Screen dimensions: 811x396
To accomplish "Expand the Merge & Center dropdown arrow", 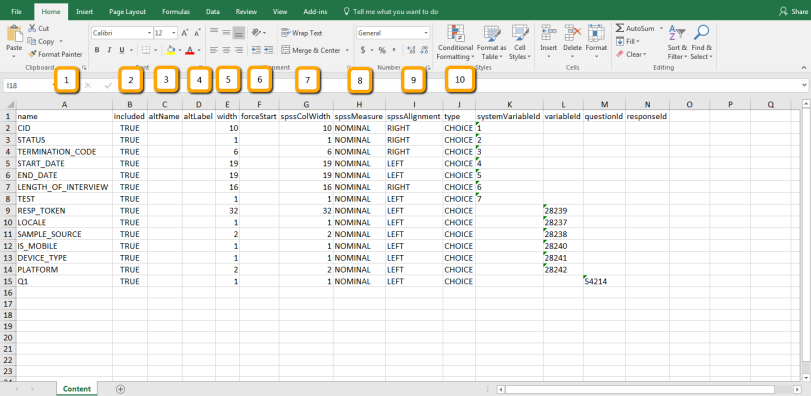I will pos(347,50).
